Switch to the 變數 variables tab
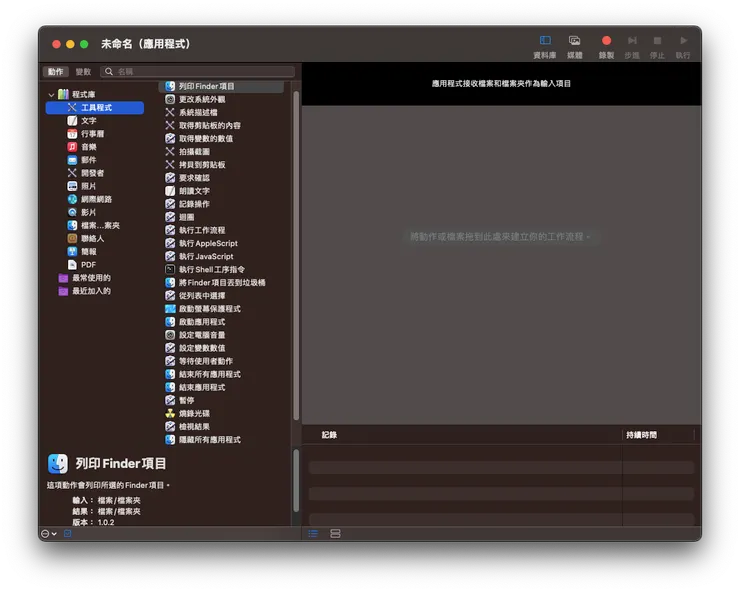The height and width of the screenshot is (592, 740). coord(83,72)
